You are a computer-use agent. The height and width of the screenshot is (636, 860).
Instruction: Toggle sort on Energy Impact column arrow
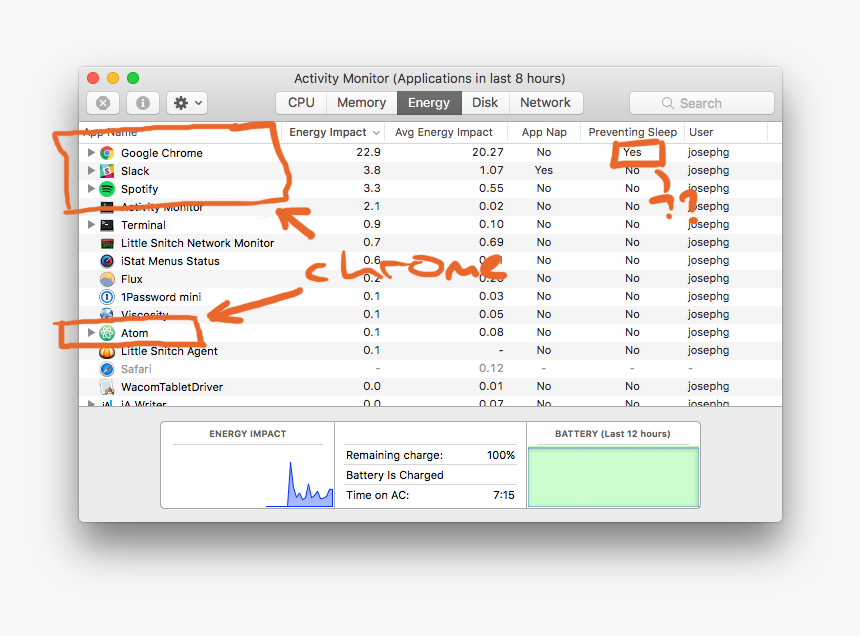(x=376, y=133)
